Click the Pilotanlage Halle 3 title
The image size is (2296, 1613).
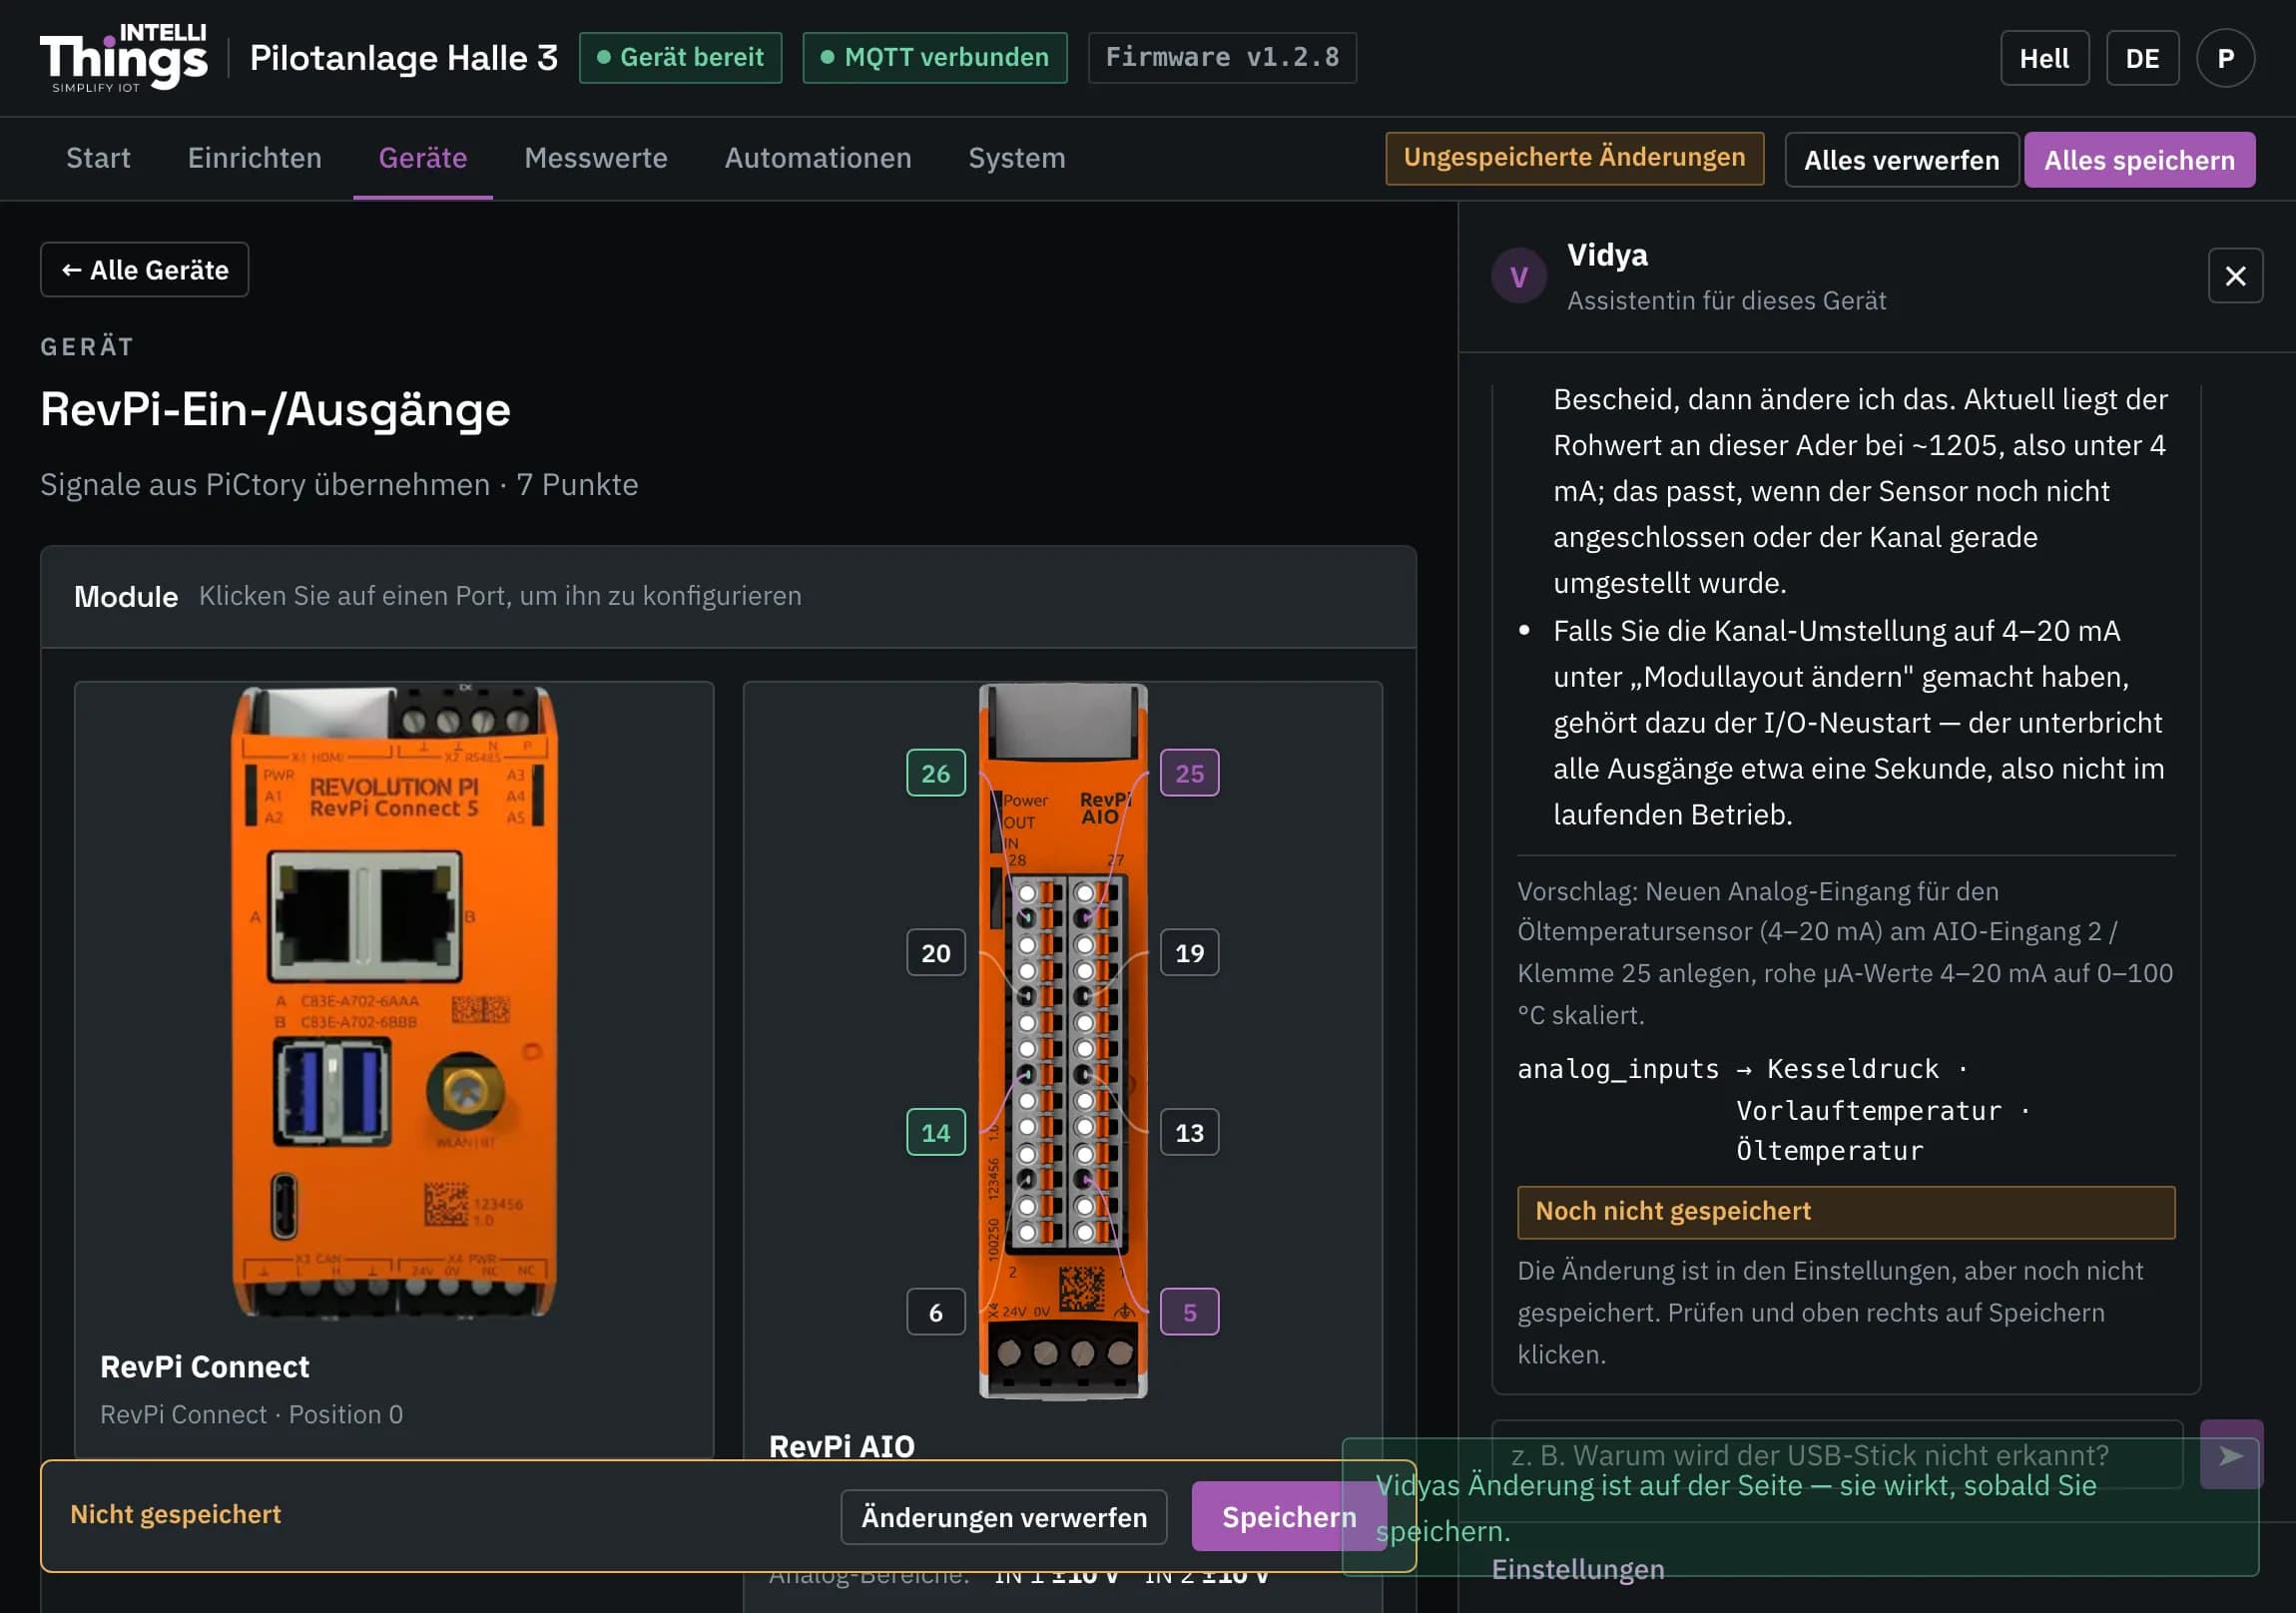403,58
